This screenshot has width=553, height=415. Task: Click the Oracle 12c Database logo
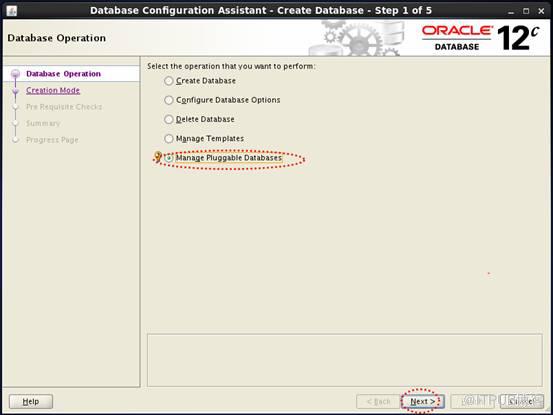pos(481,38)
